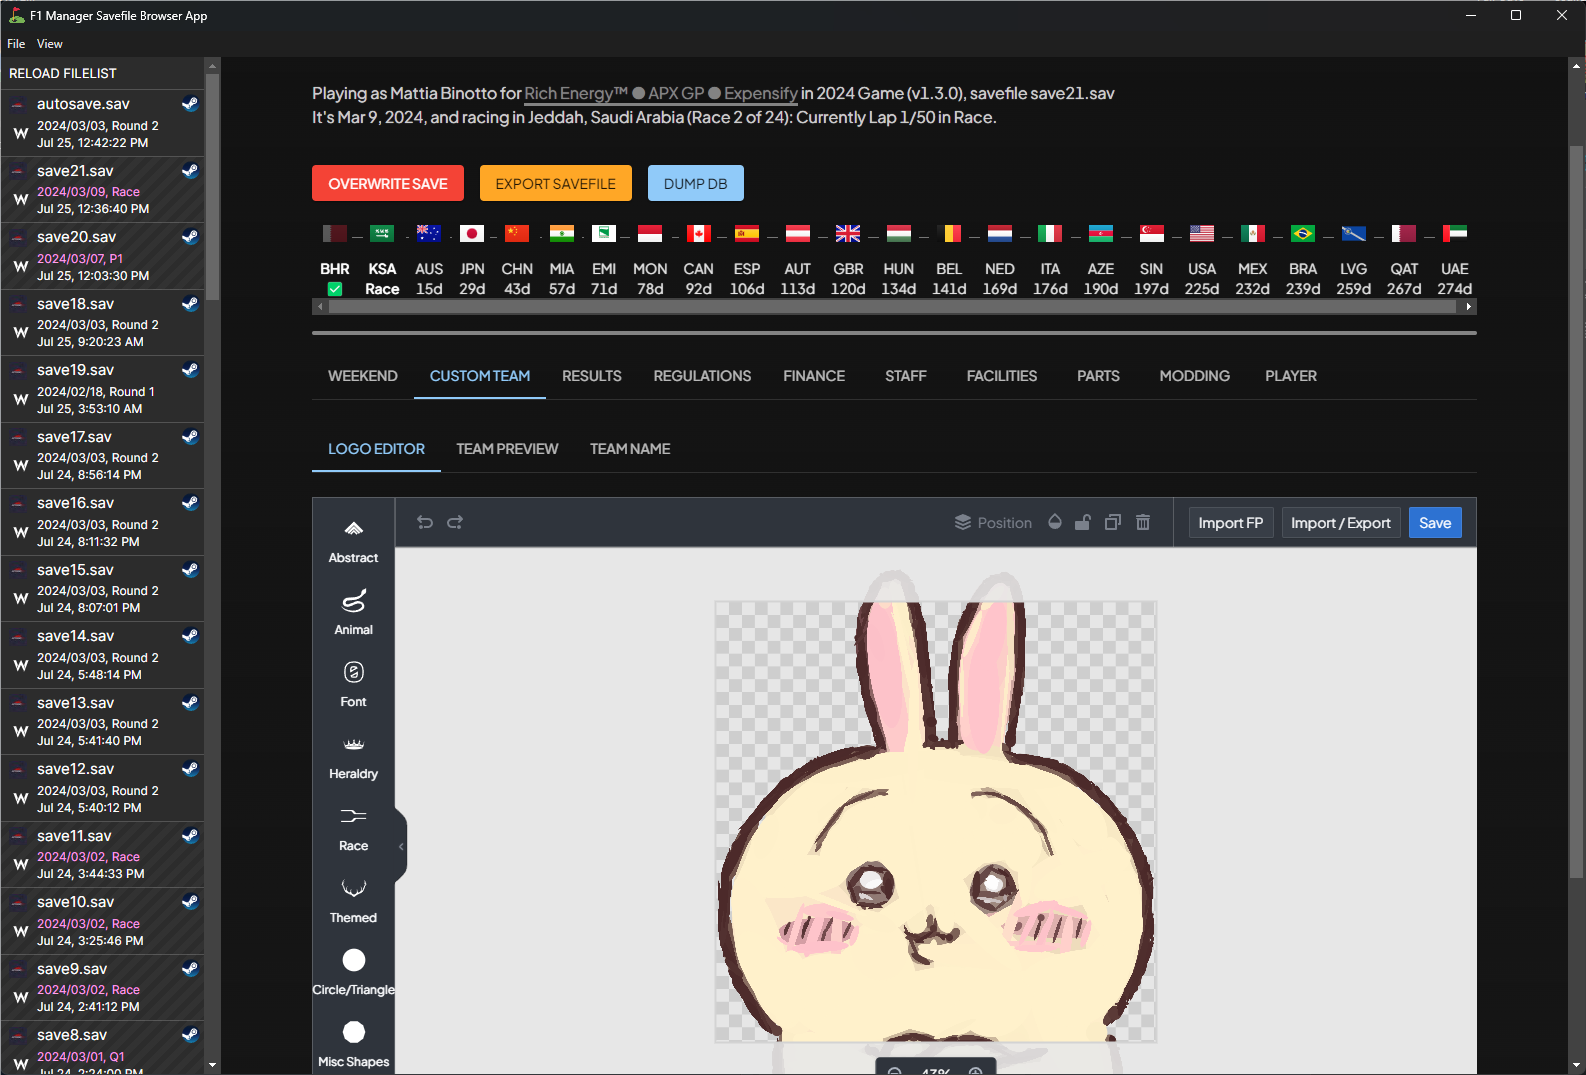Image resolution: width=1586 pixels, height=1075 pixels.
Task: Duplicate the selected layer
Action: 1112,522
